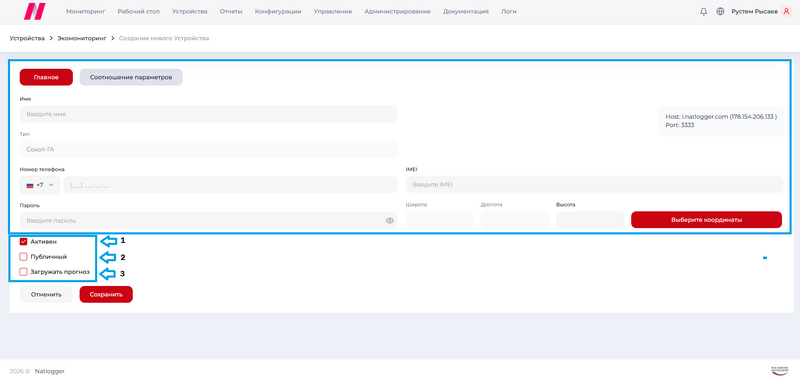Open the Устройства menu item
Image resolution: width=800 pixels, height=382 pixels.
coord(190,11)
